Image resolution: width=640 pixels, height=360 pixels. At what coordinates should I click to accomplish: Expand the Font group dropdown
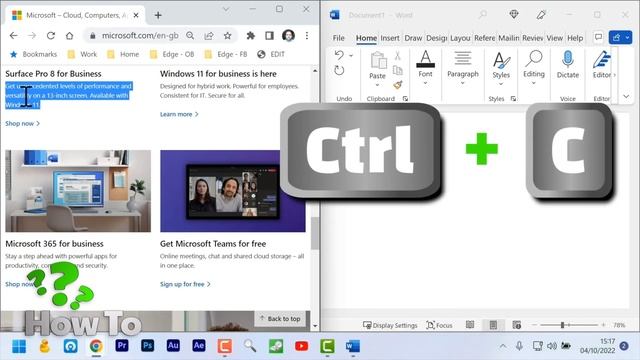click(x=425, y=83)
